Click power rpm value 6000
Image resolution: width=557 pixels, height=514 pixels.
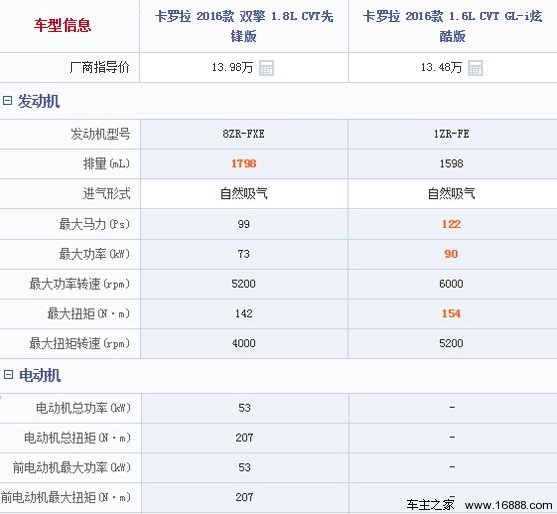point(451,284)
